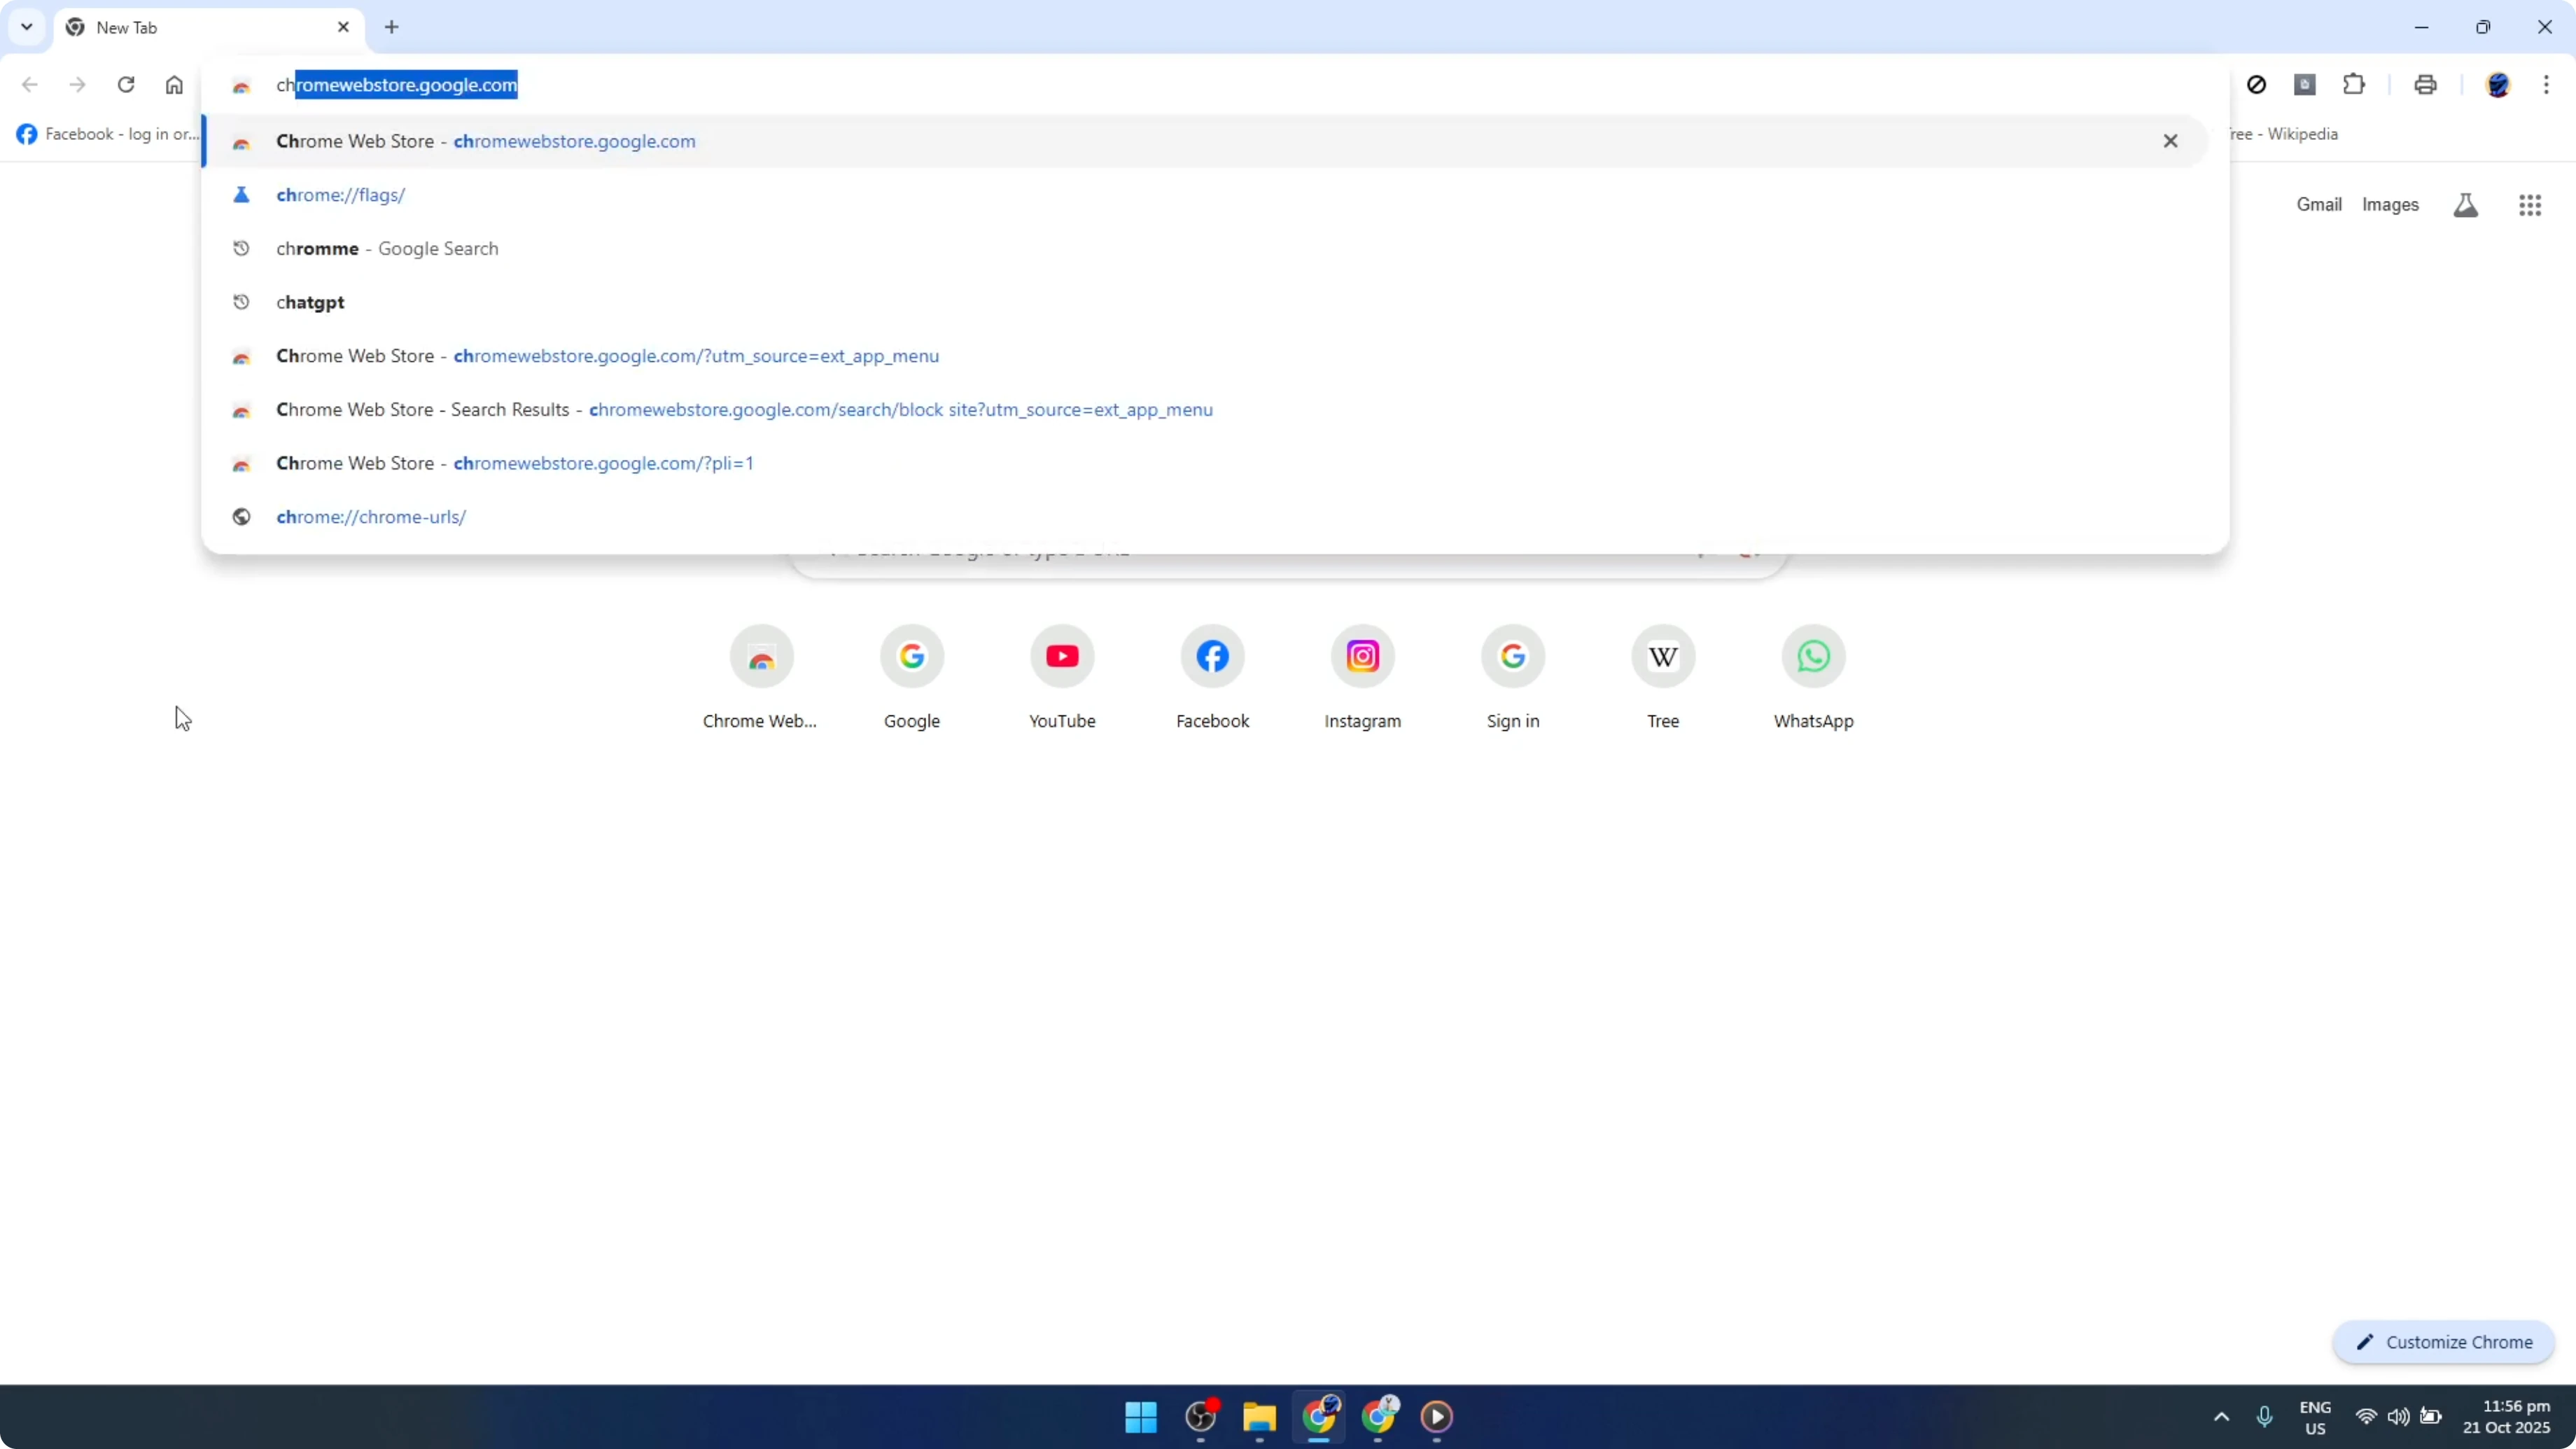2576x1449 pixels.
Task: Reload the page with the refresh icon
Action: pyautogui.click(x=126, y=85)
